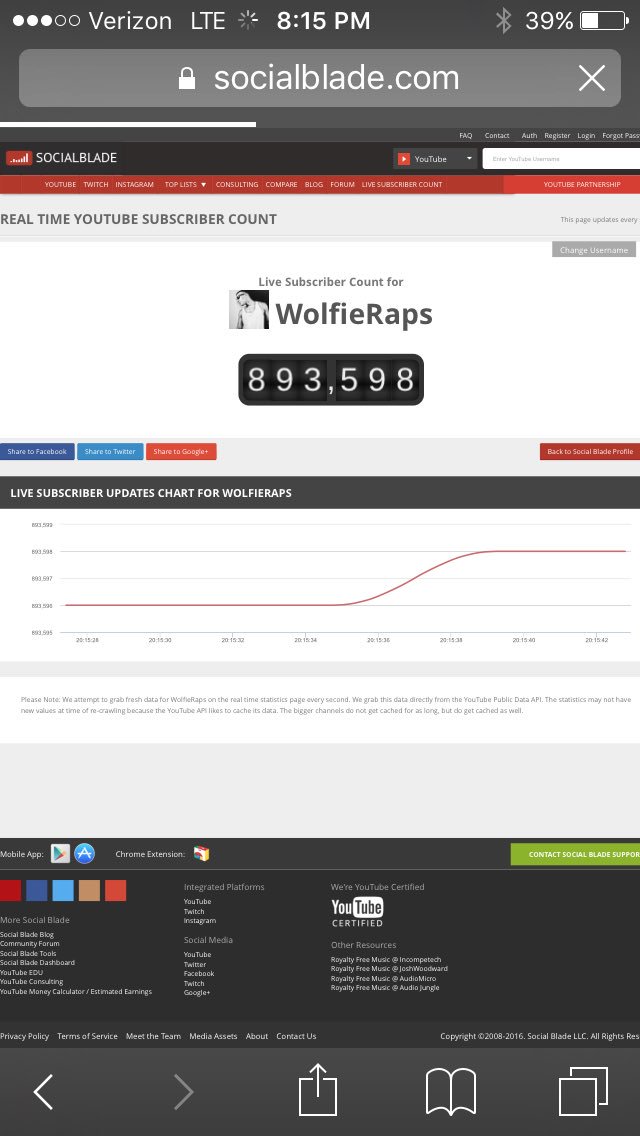Click the Change Username button
The width and height of the screenshot is (640, 1136).
pyautogui.click(x=594, y=250)
